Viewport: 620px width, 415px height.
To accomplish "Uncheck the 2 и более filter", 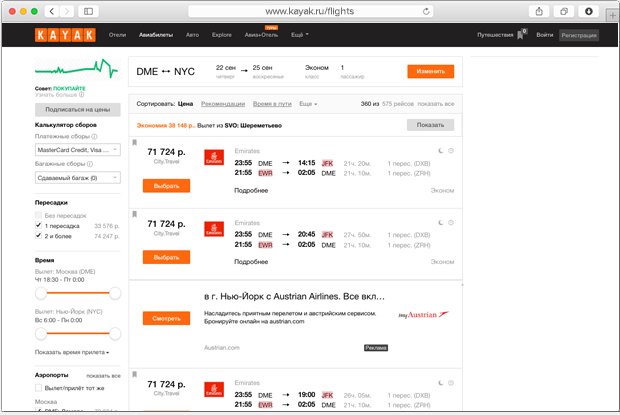I will (x=38, y=236).
